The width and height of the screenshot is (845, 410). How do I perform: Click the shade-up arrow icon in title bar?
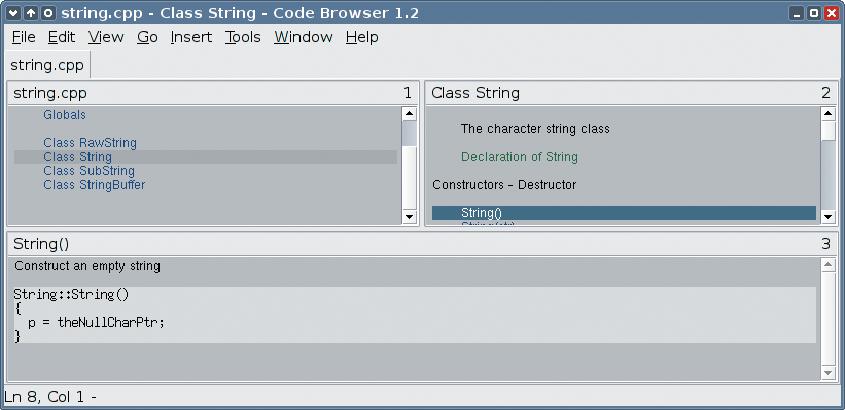[31, 13]
